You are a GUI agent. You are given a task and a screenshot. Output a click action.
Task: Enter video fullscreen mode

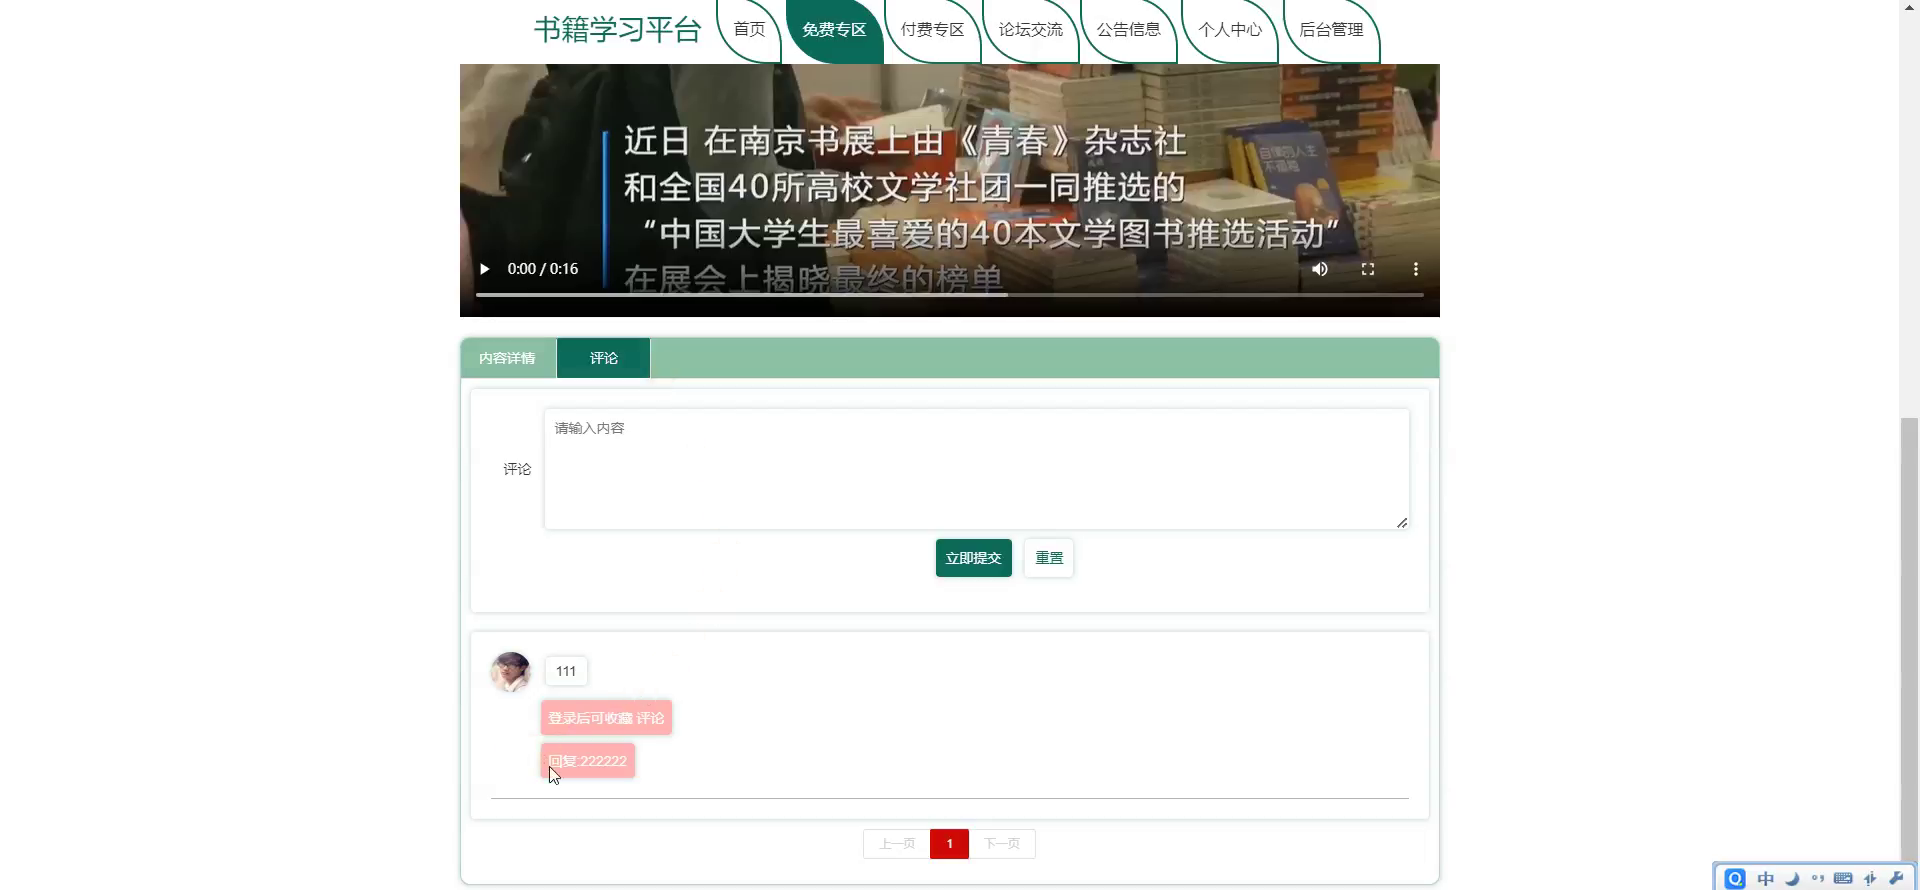[1368, 269]
